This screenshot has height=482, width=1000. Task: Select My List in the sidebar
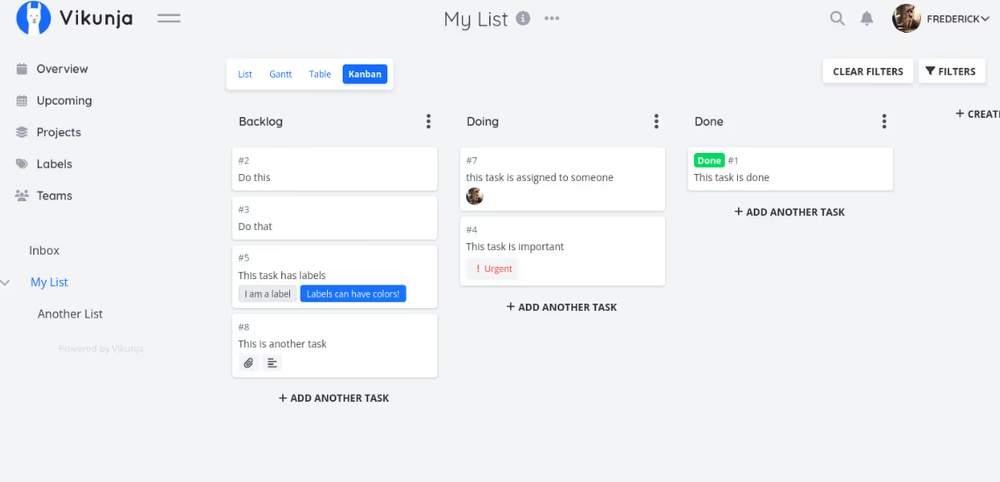point(49,282)
